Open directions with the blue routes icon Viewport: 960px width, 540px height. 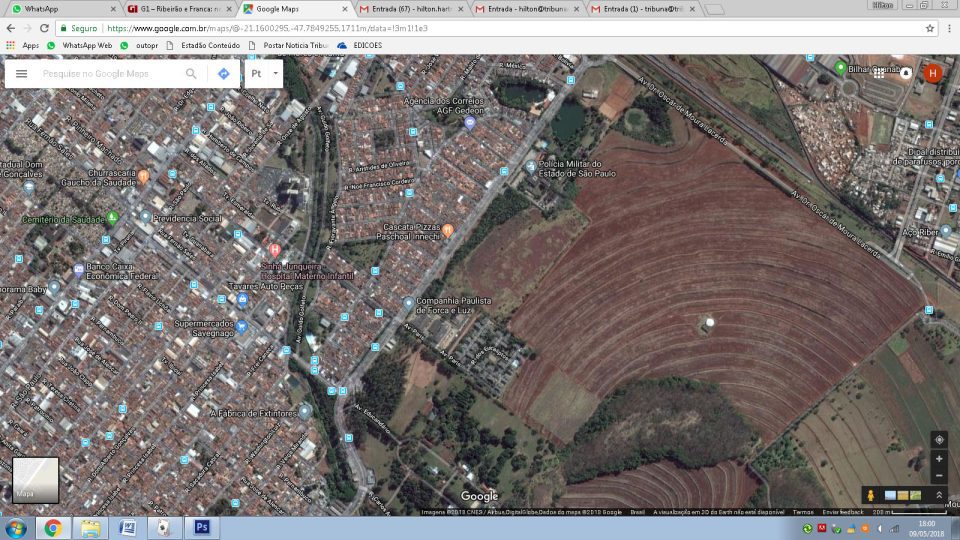point(223,74)
